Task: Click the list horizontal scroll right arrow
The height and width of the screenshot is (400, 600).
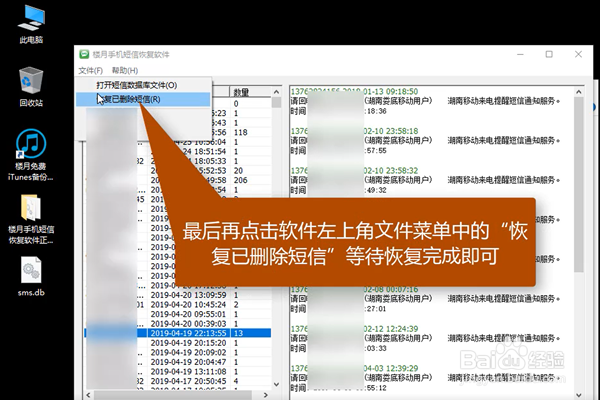Action: click(266, 395)
